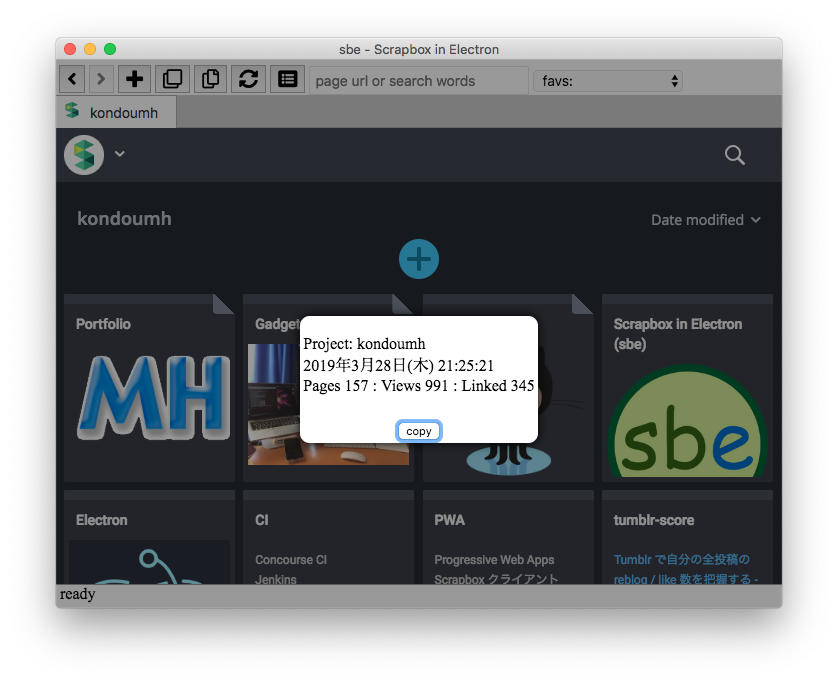This screenshot has width=838, height=682.
Task: Click the kondoumh project title heading
Action: 124,219
